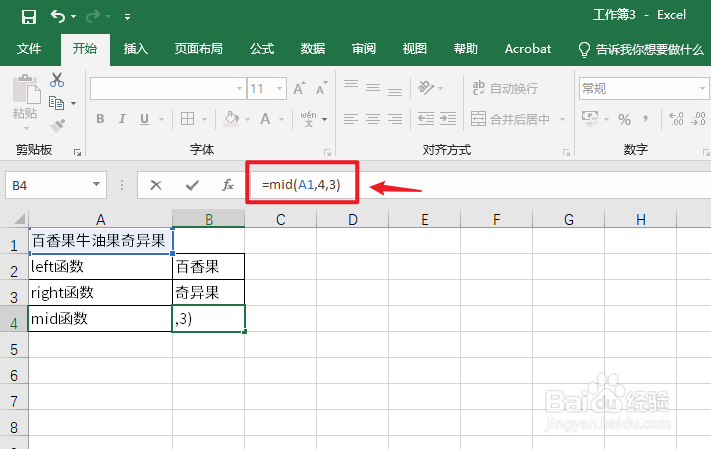Click the Save icon in quick access toolbar
Screen dimensions: 711x449
(29, 17)
